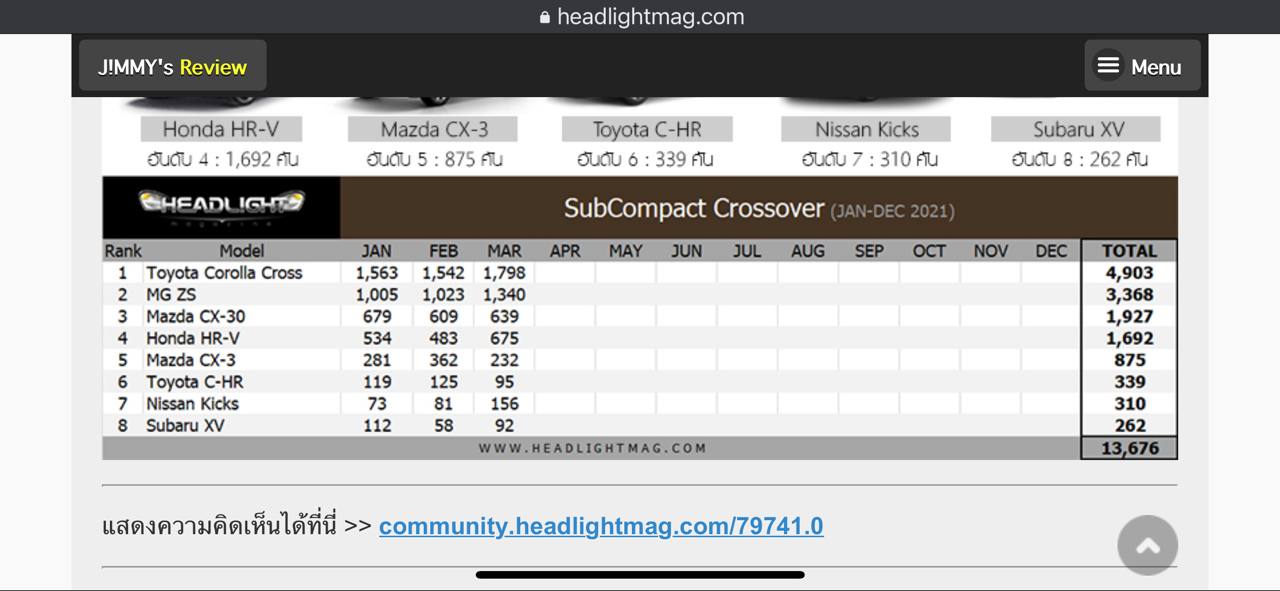Image resolution: width=1280 pixels, height=591 pixels.
Task: Click the Mazda CX-30 row name
Action: point(195,317)
